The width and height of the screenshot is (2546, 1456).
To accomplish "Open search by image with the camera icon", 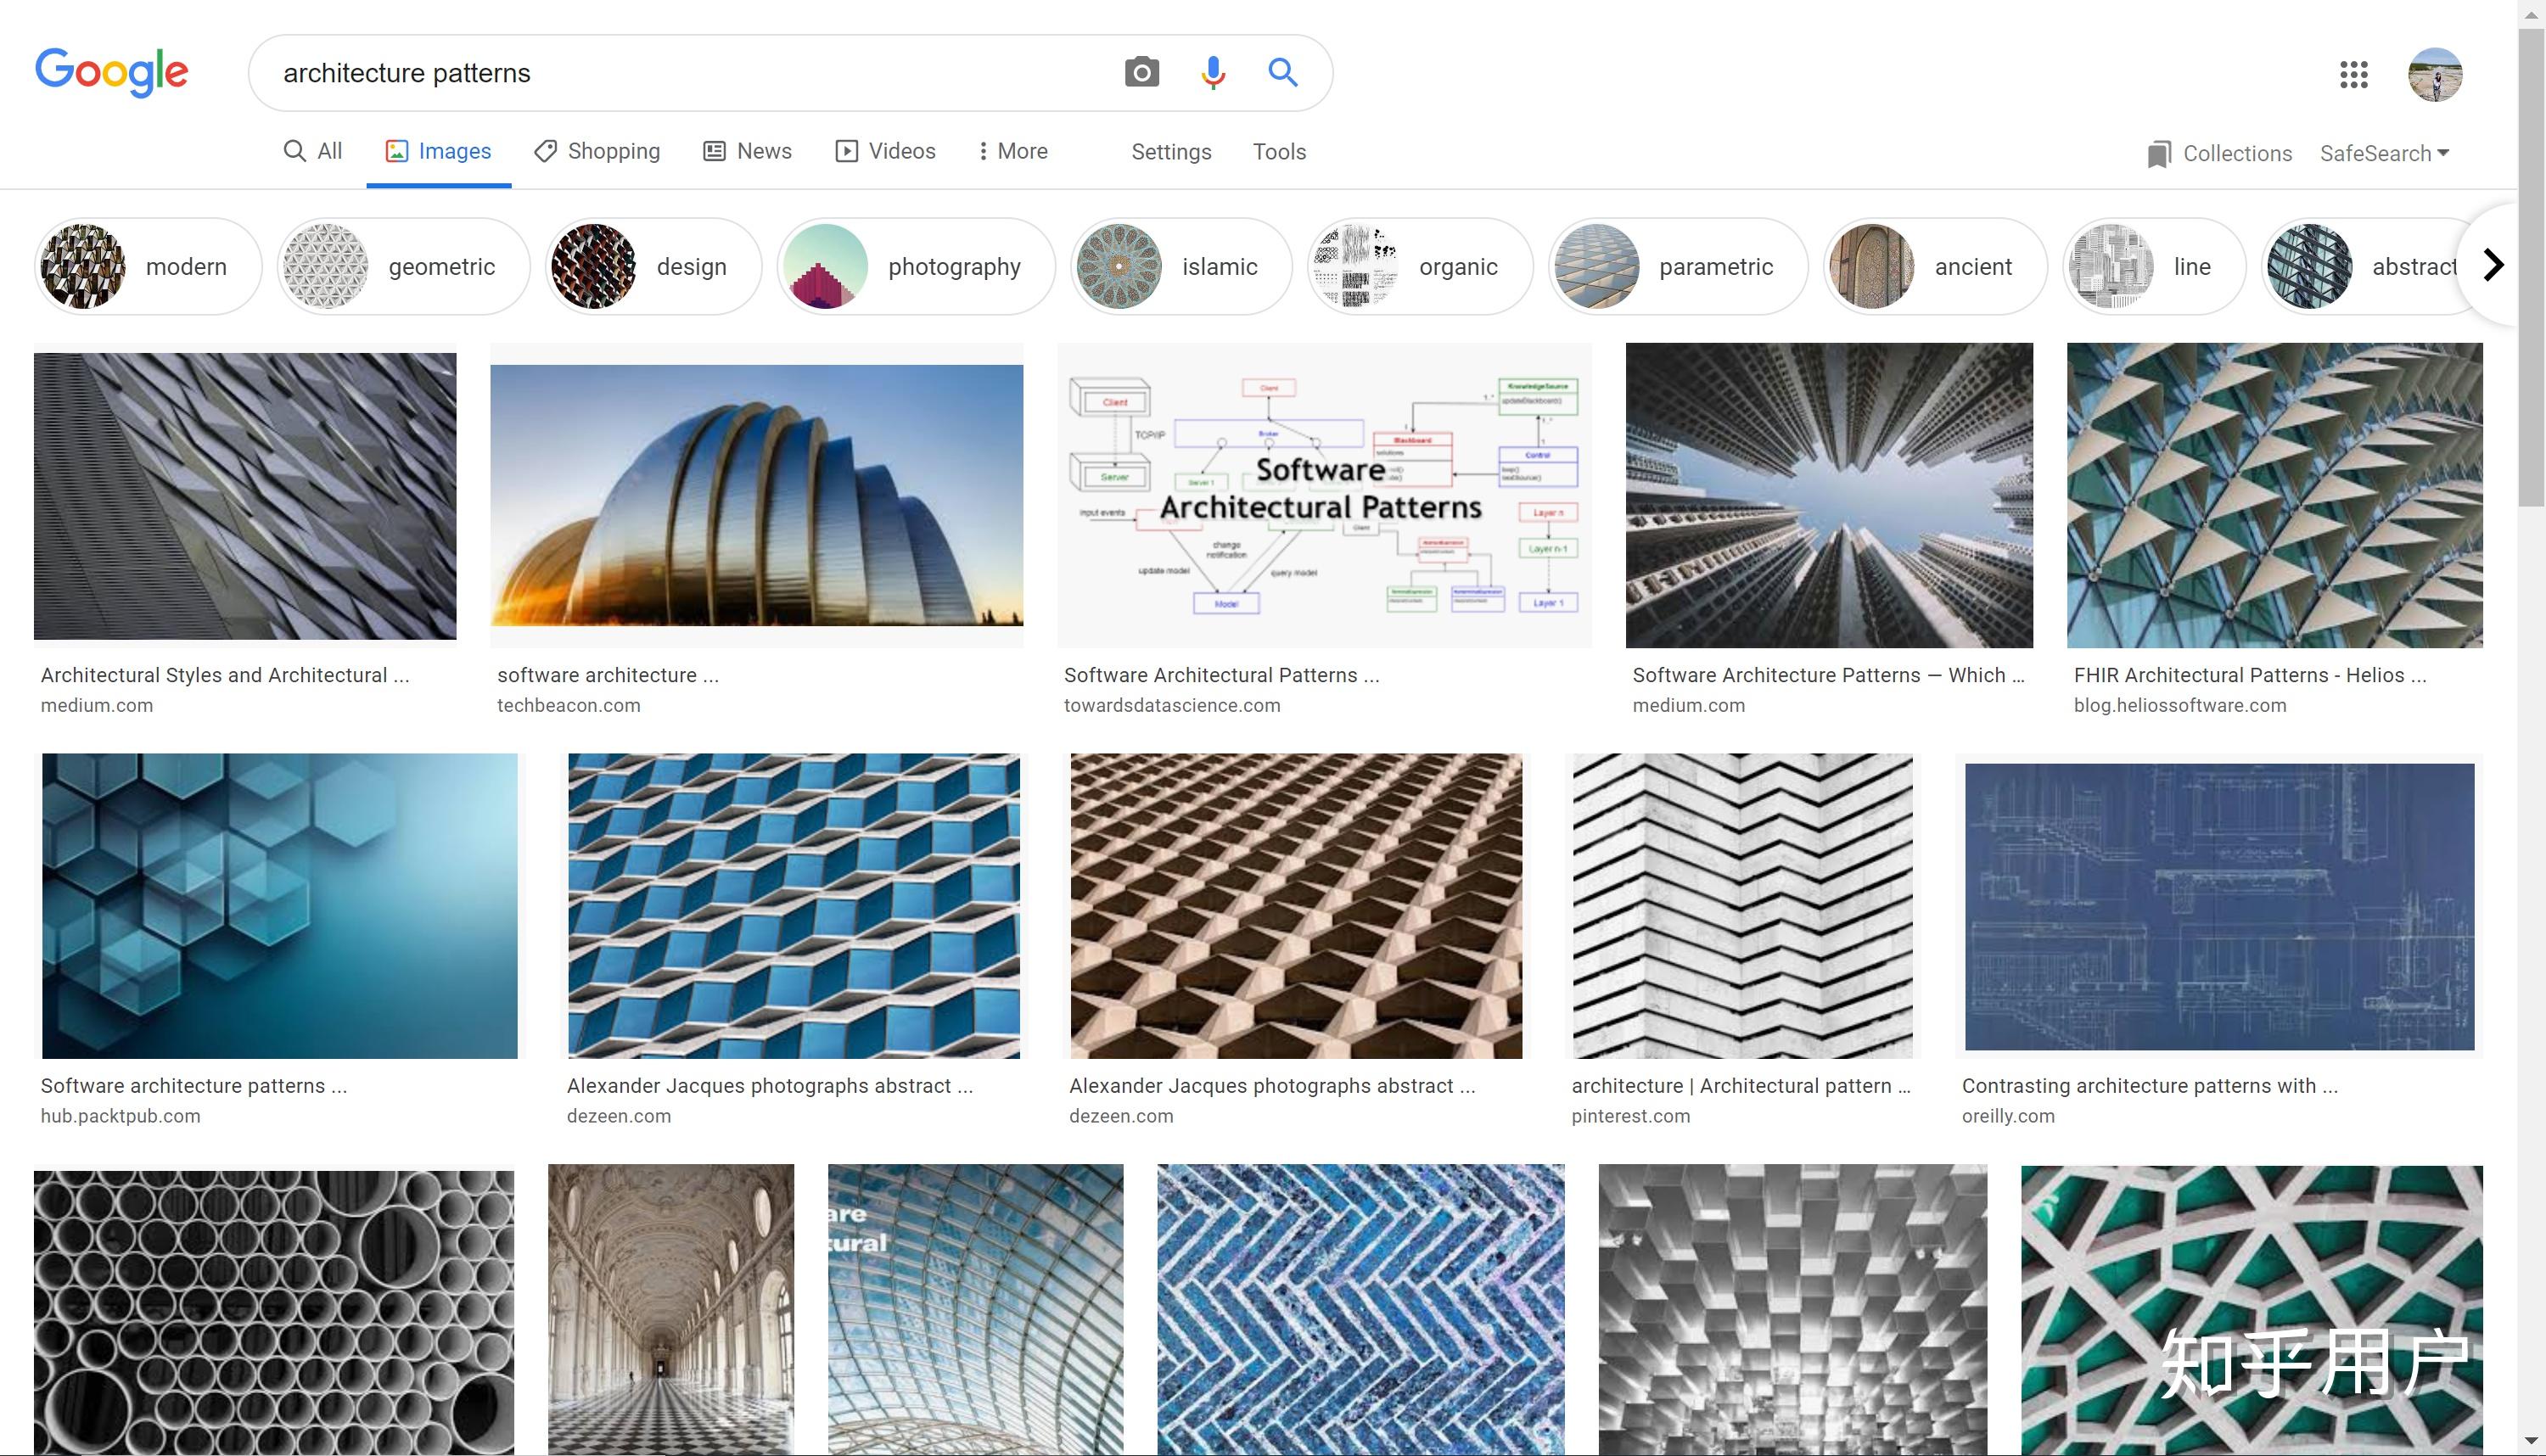I will tap(1141, 72).
